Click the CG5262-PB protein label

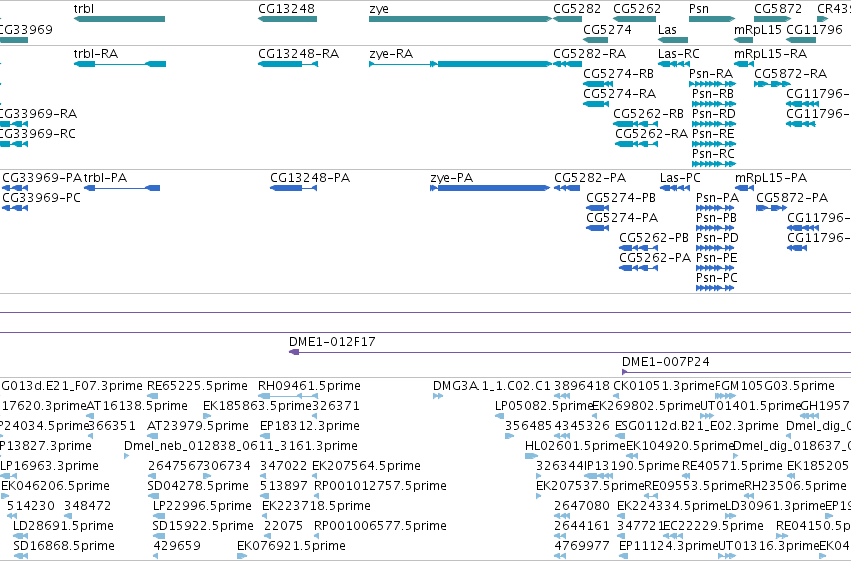(654, 238)
